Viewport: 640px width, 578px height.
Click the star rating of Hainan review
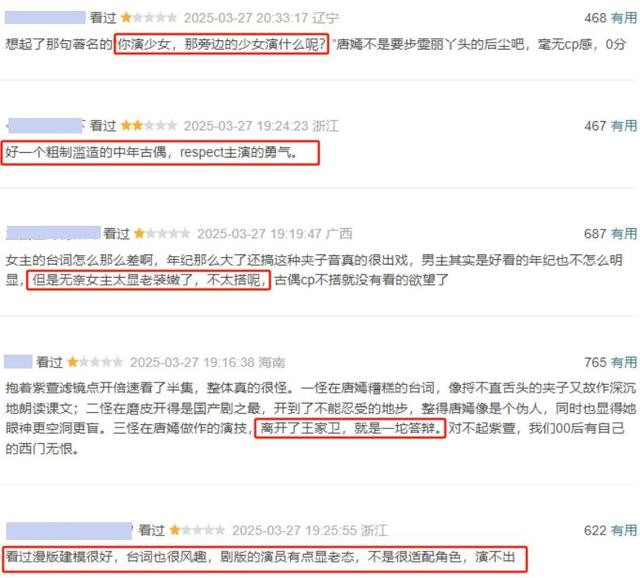point(95,362)
